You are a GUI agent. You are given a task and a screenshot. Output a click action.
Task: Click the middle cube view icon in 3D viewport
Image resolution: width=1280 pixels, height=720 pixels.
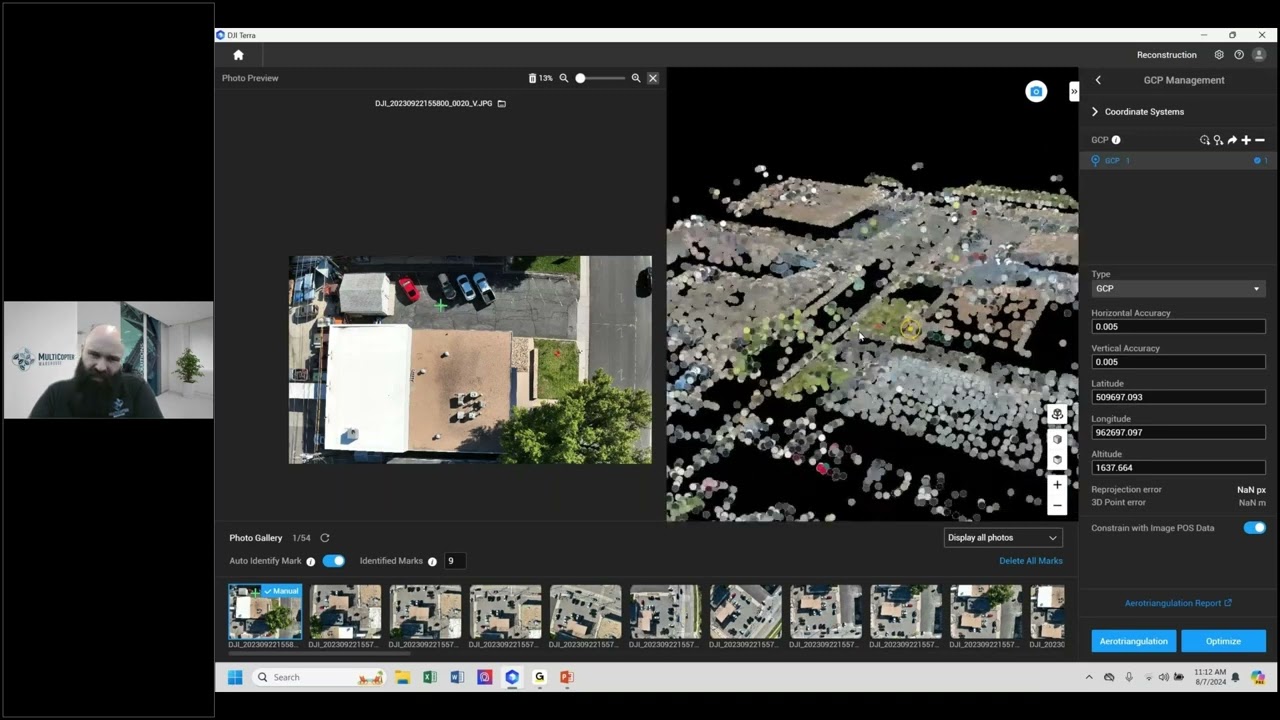pyautogui.click(x=1057, y=439)
